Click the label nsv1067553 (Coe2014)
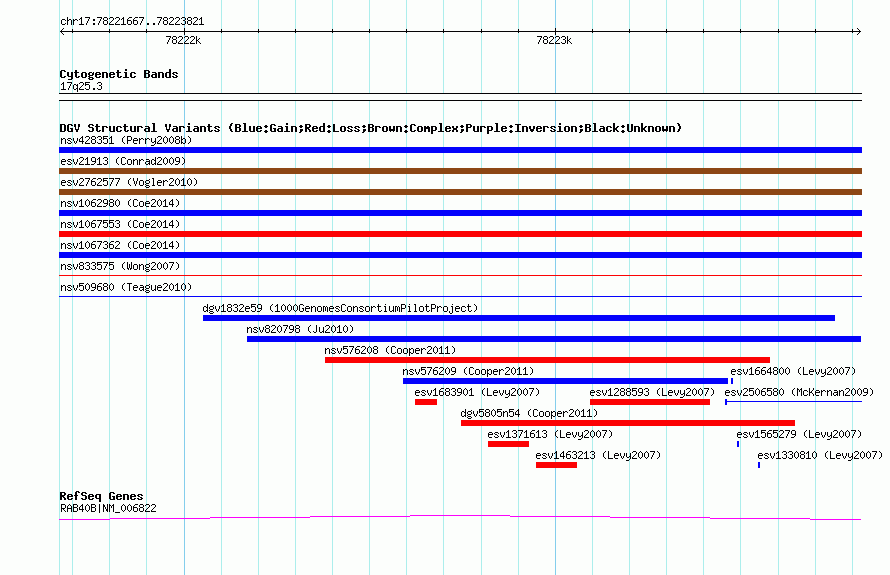The image size is (890, 575). pyautogui.click(x=120, y=224)
